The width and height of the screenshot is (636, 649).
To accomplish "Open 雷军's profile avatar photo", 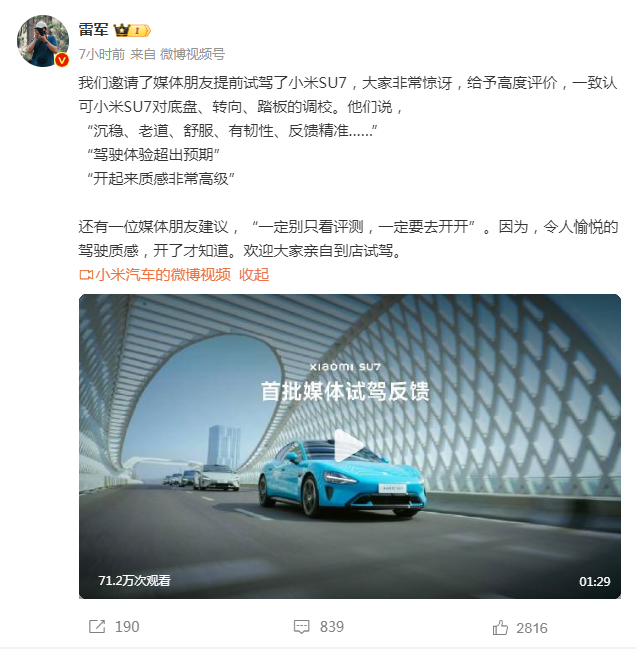I will click(x=43, y=41).
